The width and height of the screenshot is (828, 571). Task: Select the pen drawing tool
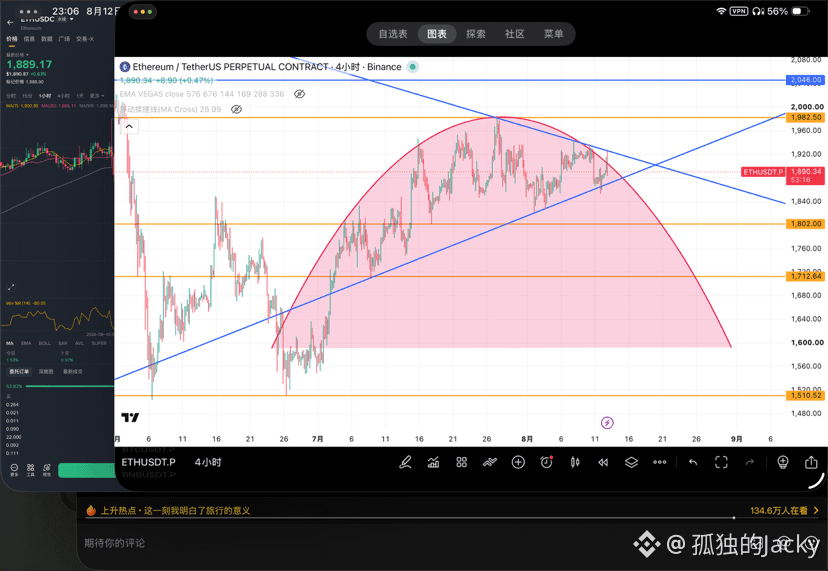pyautogui.click(x=405, y=463)
